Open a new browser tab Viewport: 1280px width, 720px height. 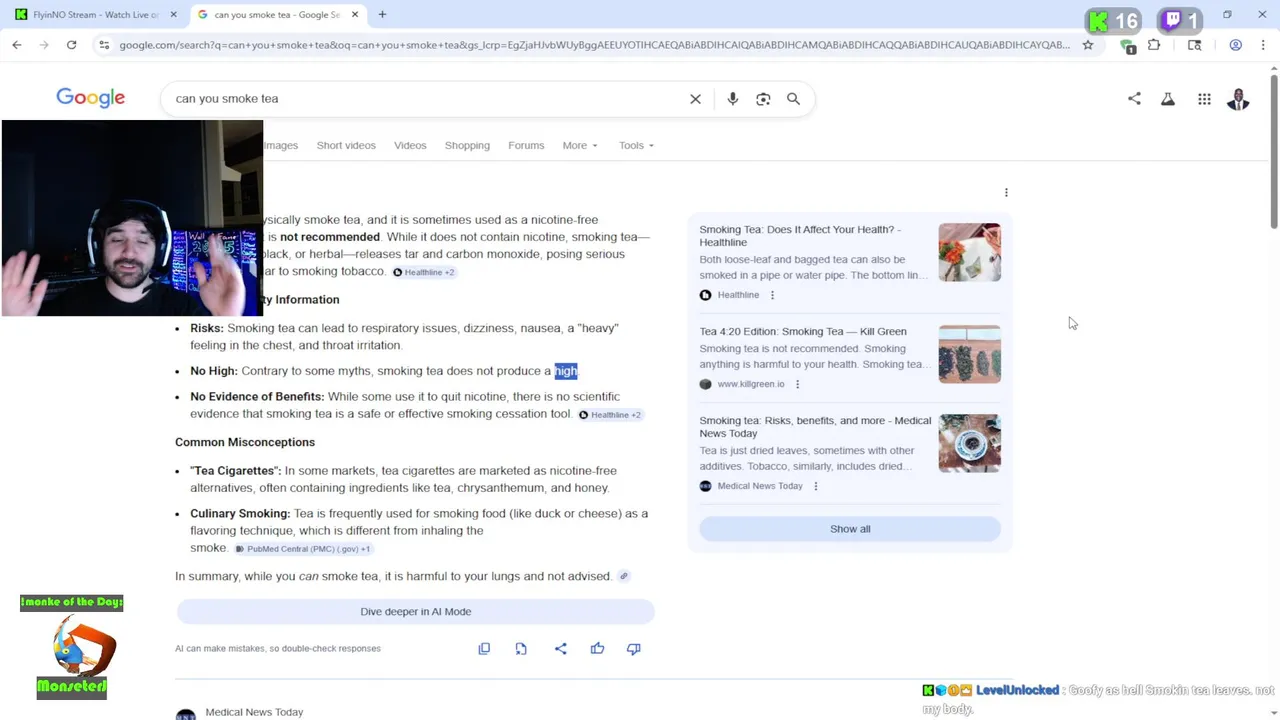(x=382, y=15)
